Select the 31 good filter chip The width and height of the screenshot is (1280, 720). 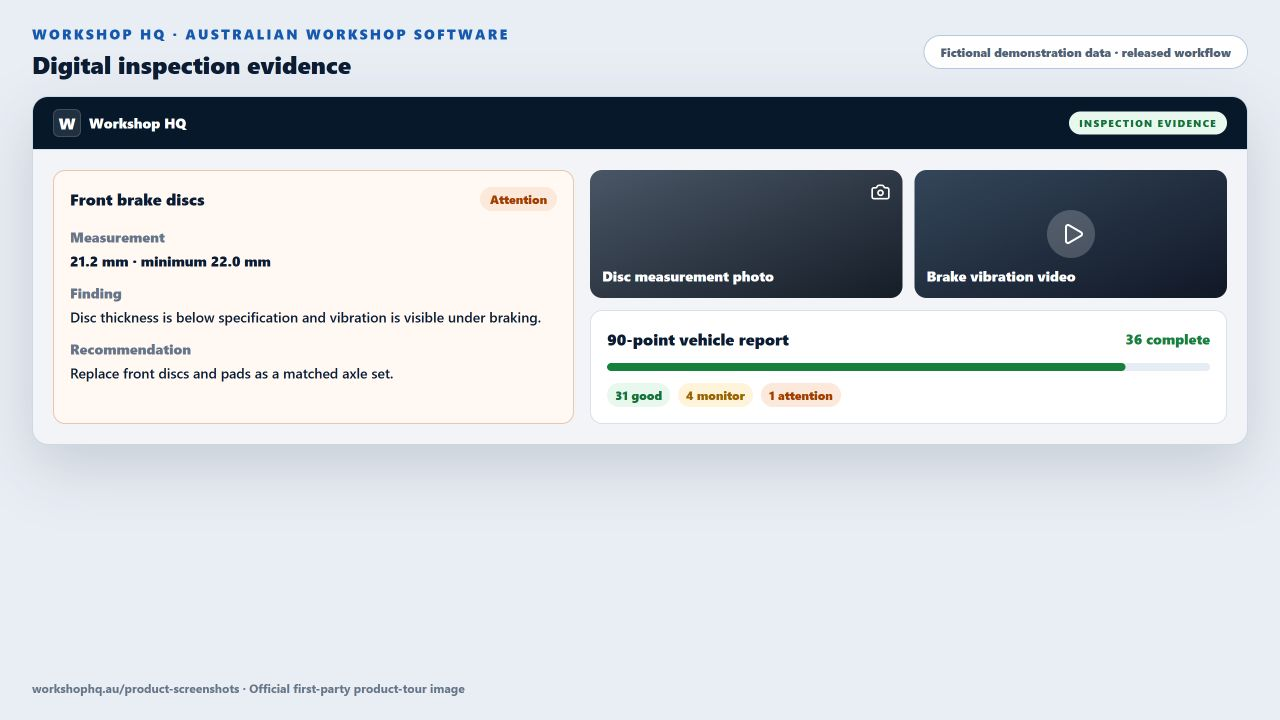[638, 396]
